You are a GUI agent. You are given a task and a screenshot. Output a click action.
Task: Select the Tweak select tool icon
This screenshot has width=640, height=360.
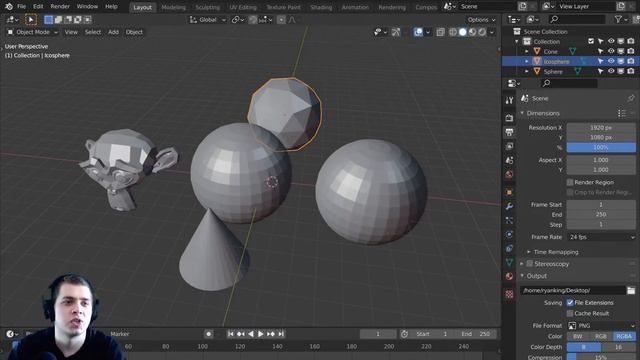31,20
